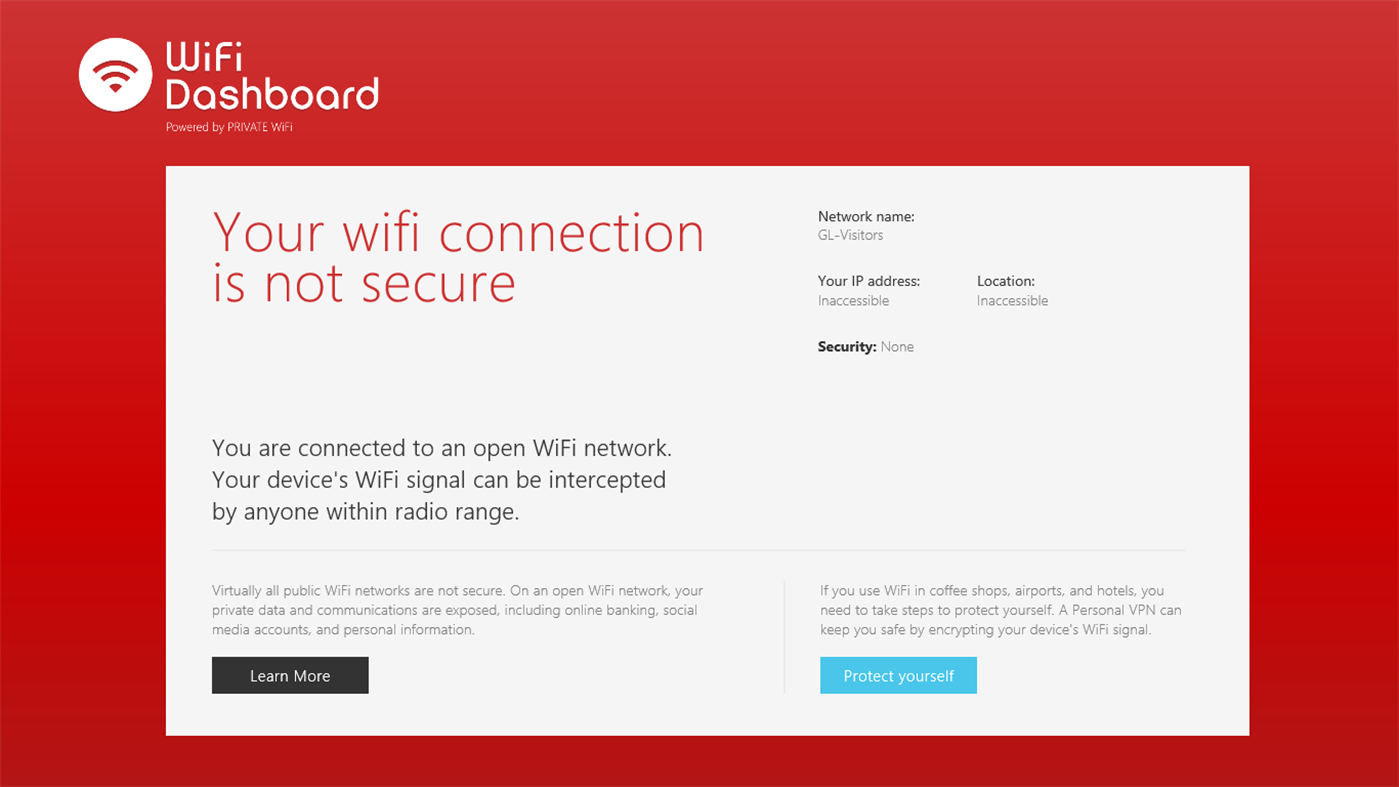Click the 'Your wifi connection is not secure' headline
Viewport: 1399px width, 787px height.
(x=458, y=257)
